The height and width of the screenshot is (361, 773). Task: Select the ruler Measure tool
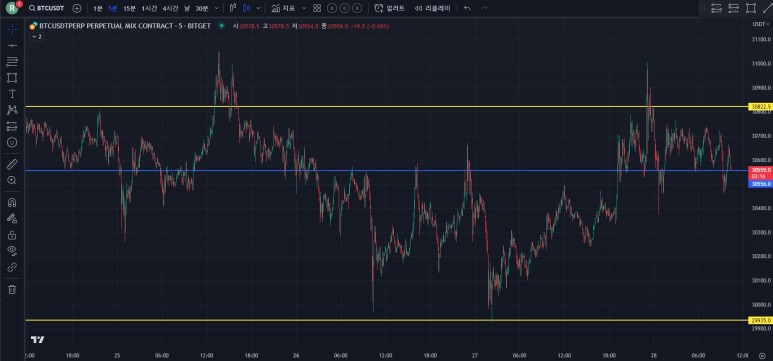pos(12,164)
